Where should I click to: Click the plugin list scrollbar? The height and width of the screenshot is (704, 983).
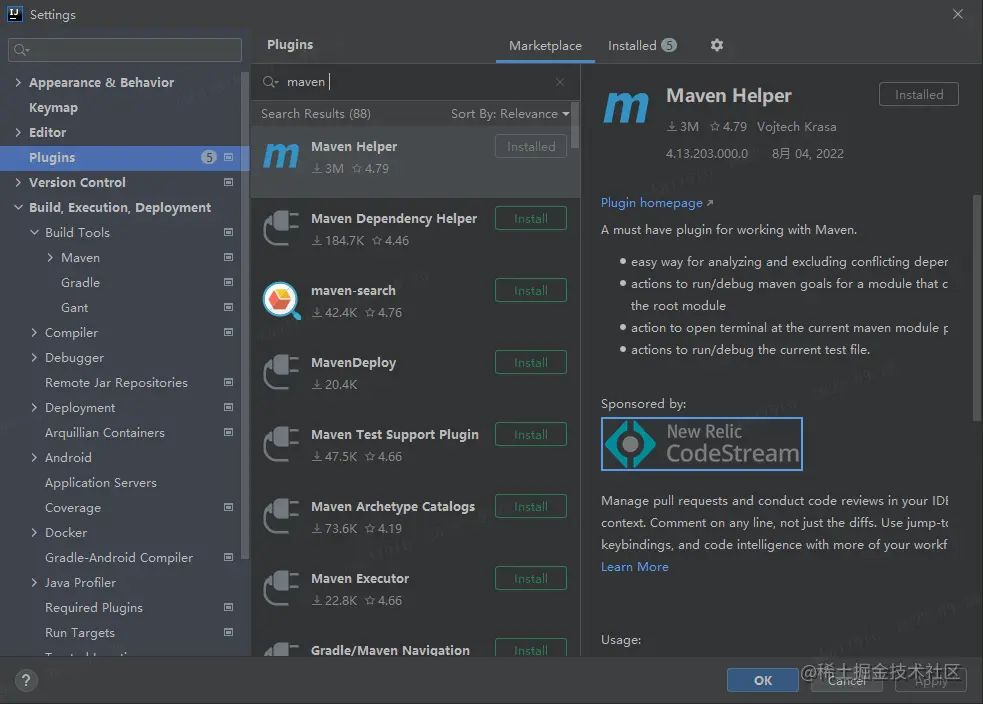575,125
